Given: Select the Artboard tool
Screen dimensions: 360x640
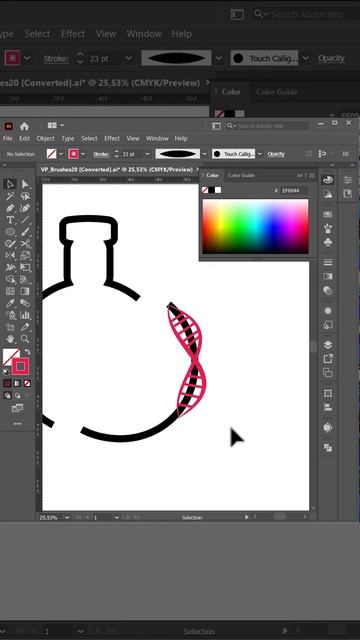Looking at the screenshot, I should point(10,327).
